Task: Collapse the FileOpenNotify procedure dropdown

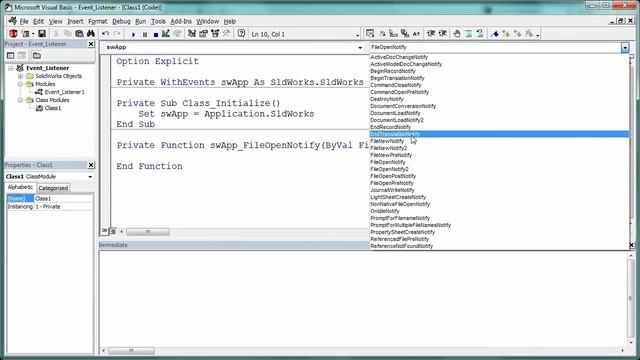Action: 625,48
